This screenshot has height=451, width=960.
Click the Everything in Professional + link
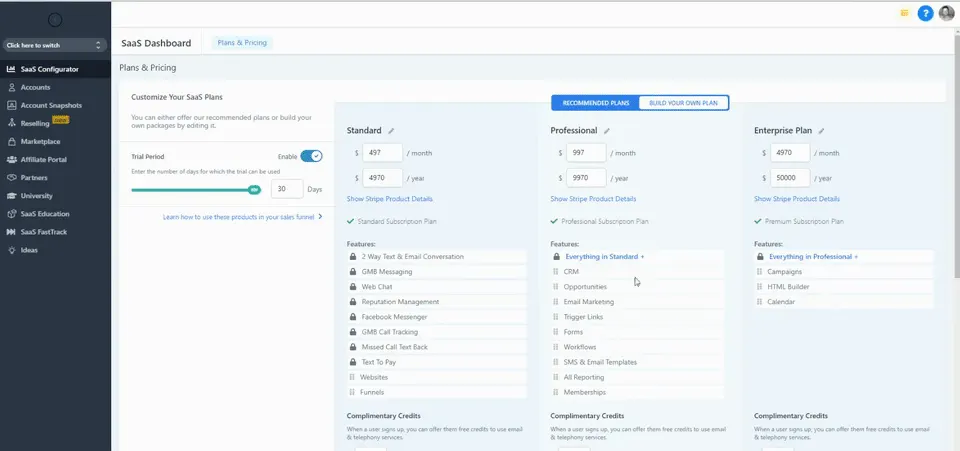(x=814, y=257)
